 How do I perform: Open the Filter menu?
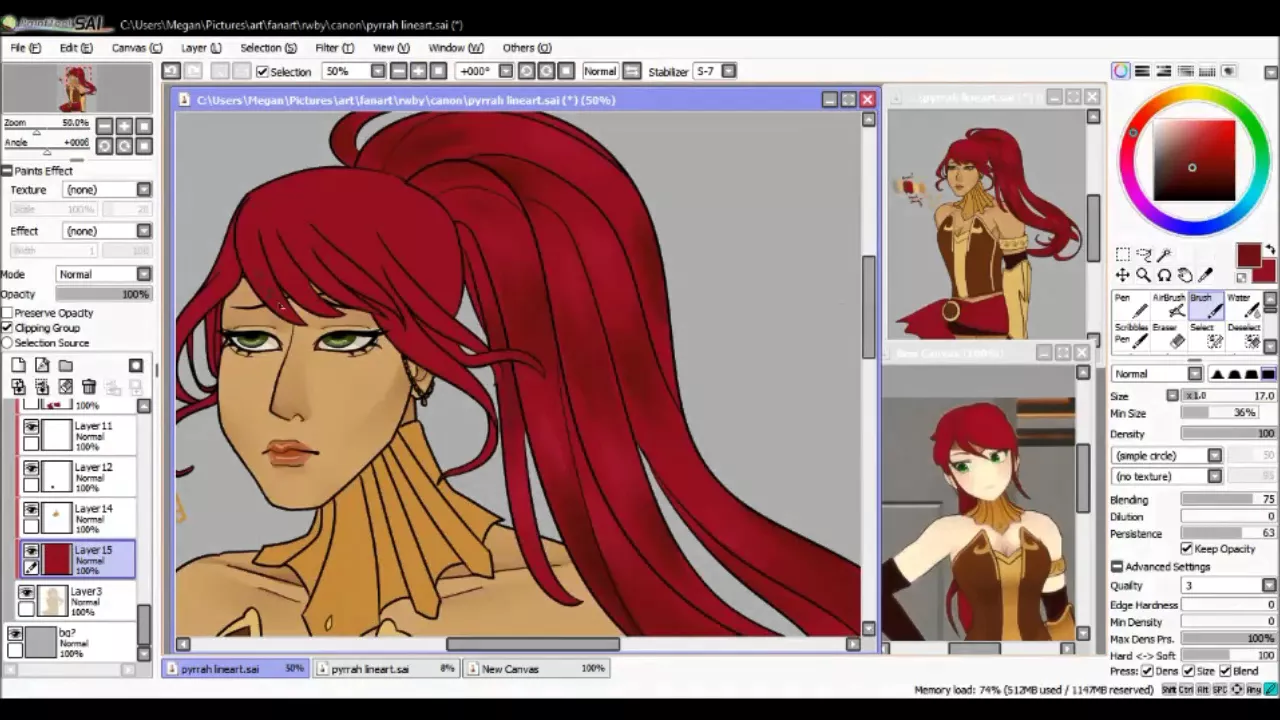coord(334,48)
